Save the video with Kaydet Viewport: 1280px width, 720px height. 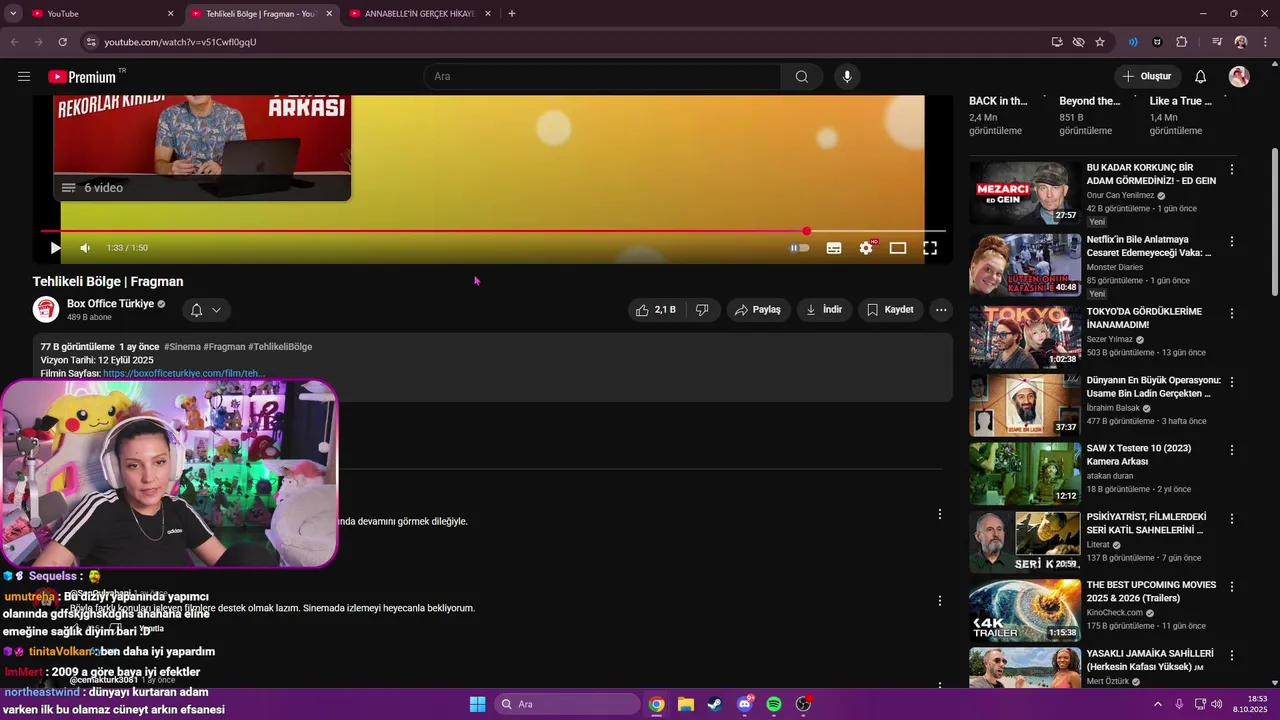point(890,310)
